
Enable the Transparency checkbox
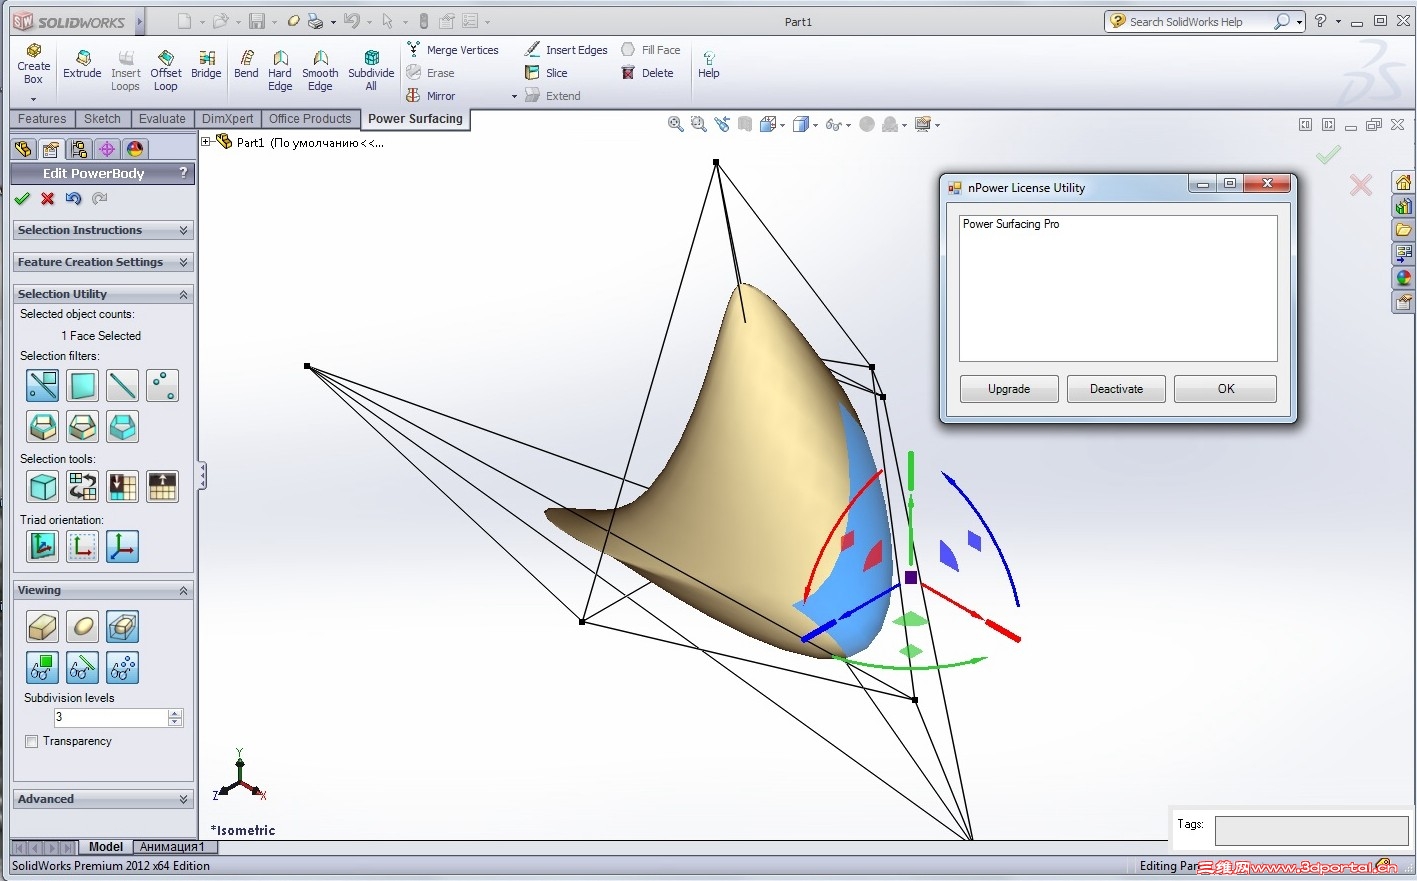[32, 742]
